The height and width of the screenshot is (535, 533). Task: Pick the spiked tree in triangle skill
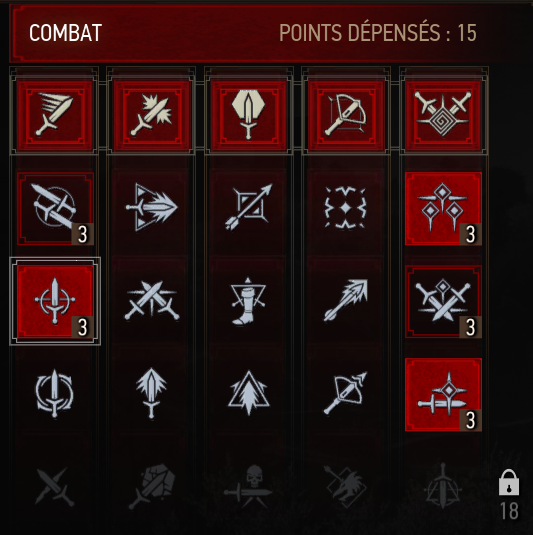point(249,392)
